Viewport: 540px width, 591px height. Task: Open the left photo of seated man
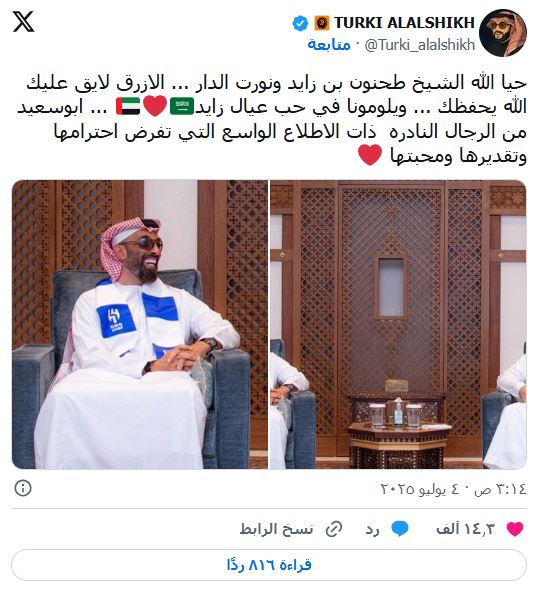point(140,325)
